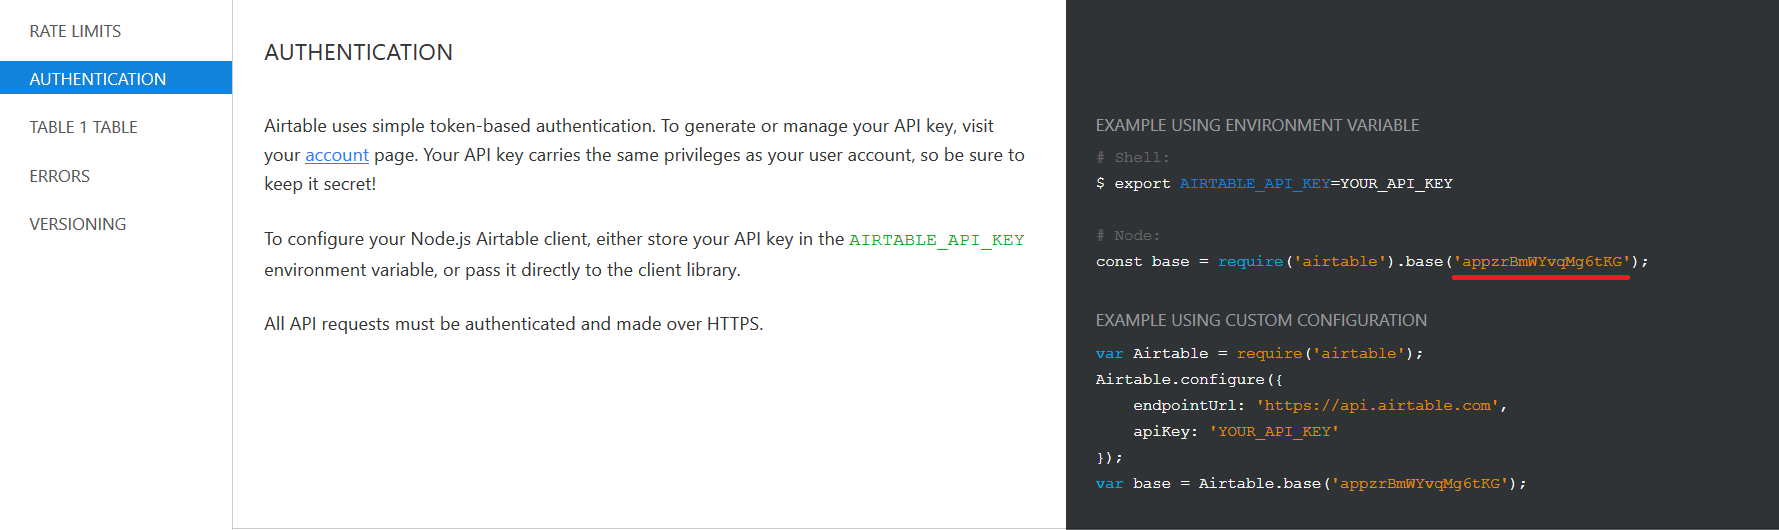Click the '# Node:' comment line
The image size is (1779, 530).
(1128, 235)
